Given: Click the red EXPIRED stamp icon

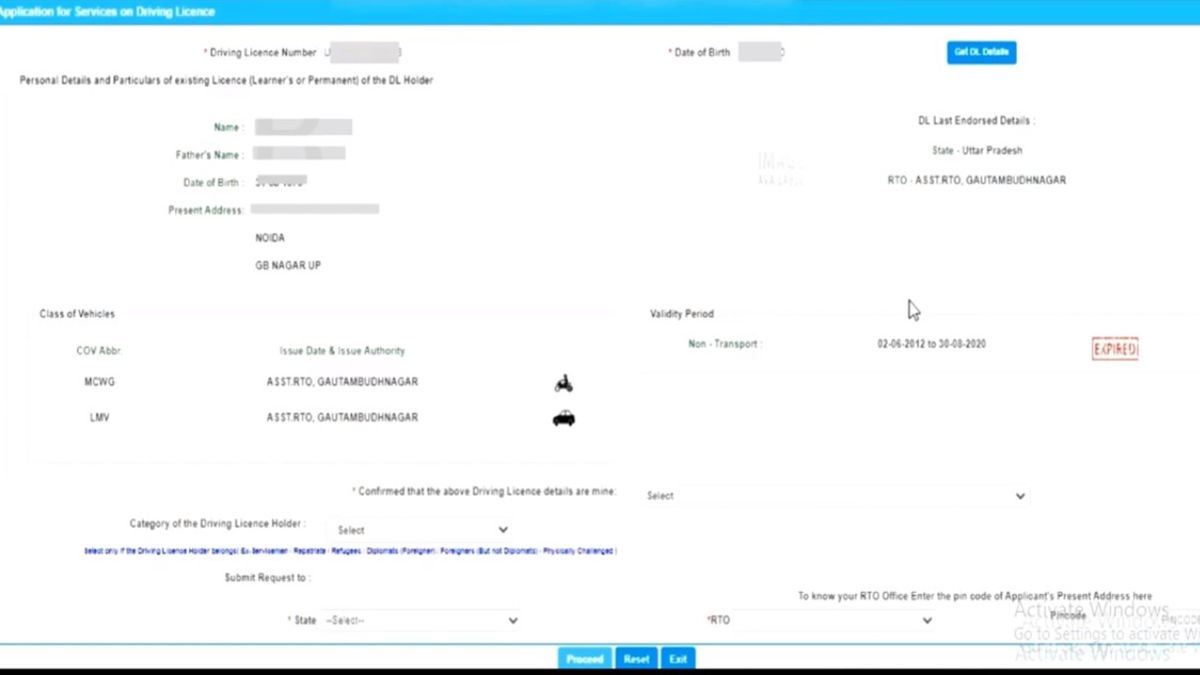Looking at the screenshot, I should (x=1115, y=349).
